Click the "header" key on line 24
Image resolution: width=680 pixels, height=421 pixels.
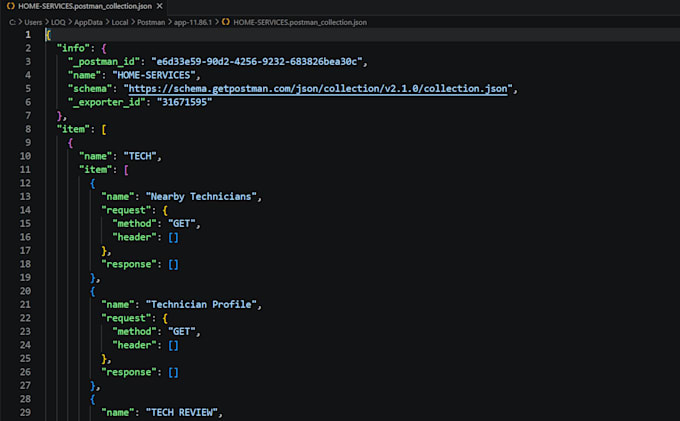click(134, 345)
